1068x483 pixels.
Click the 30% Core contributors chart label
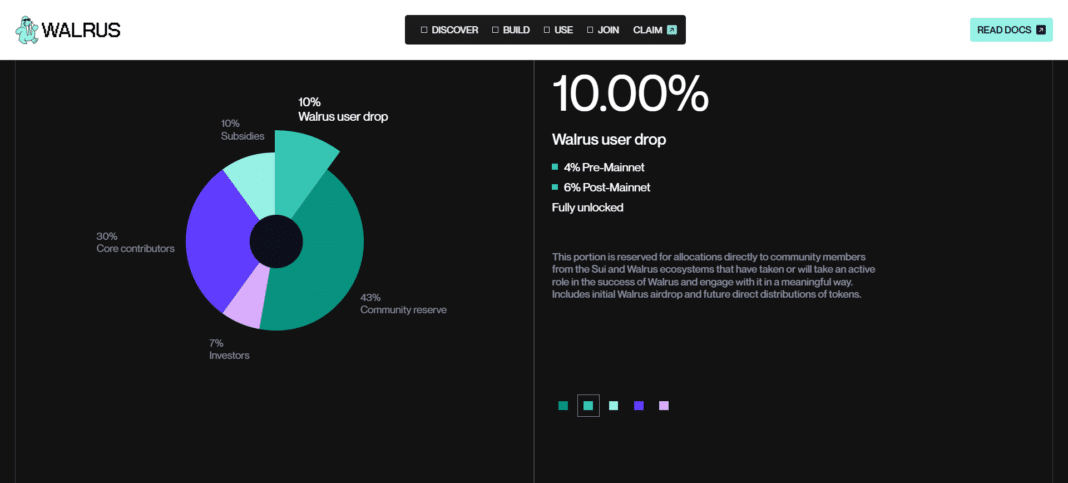click(x=135, y=242)
